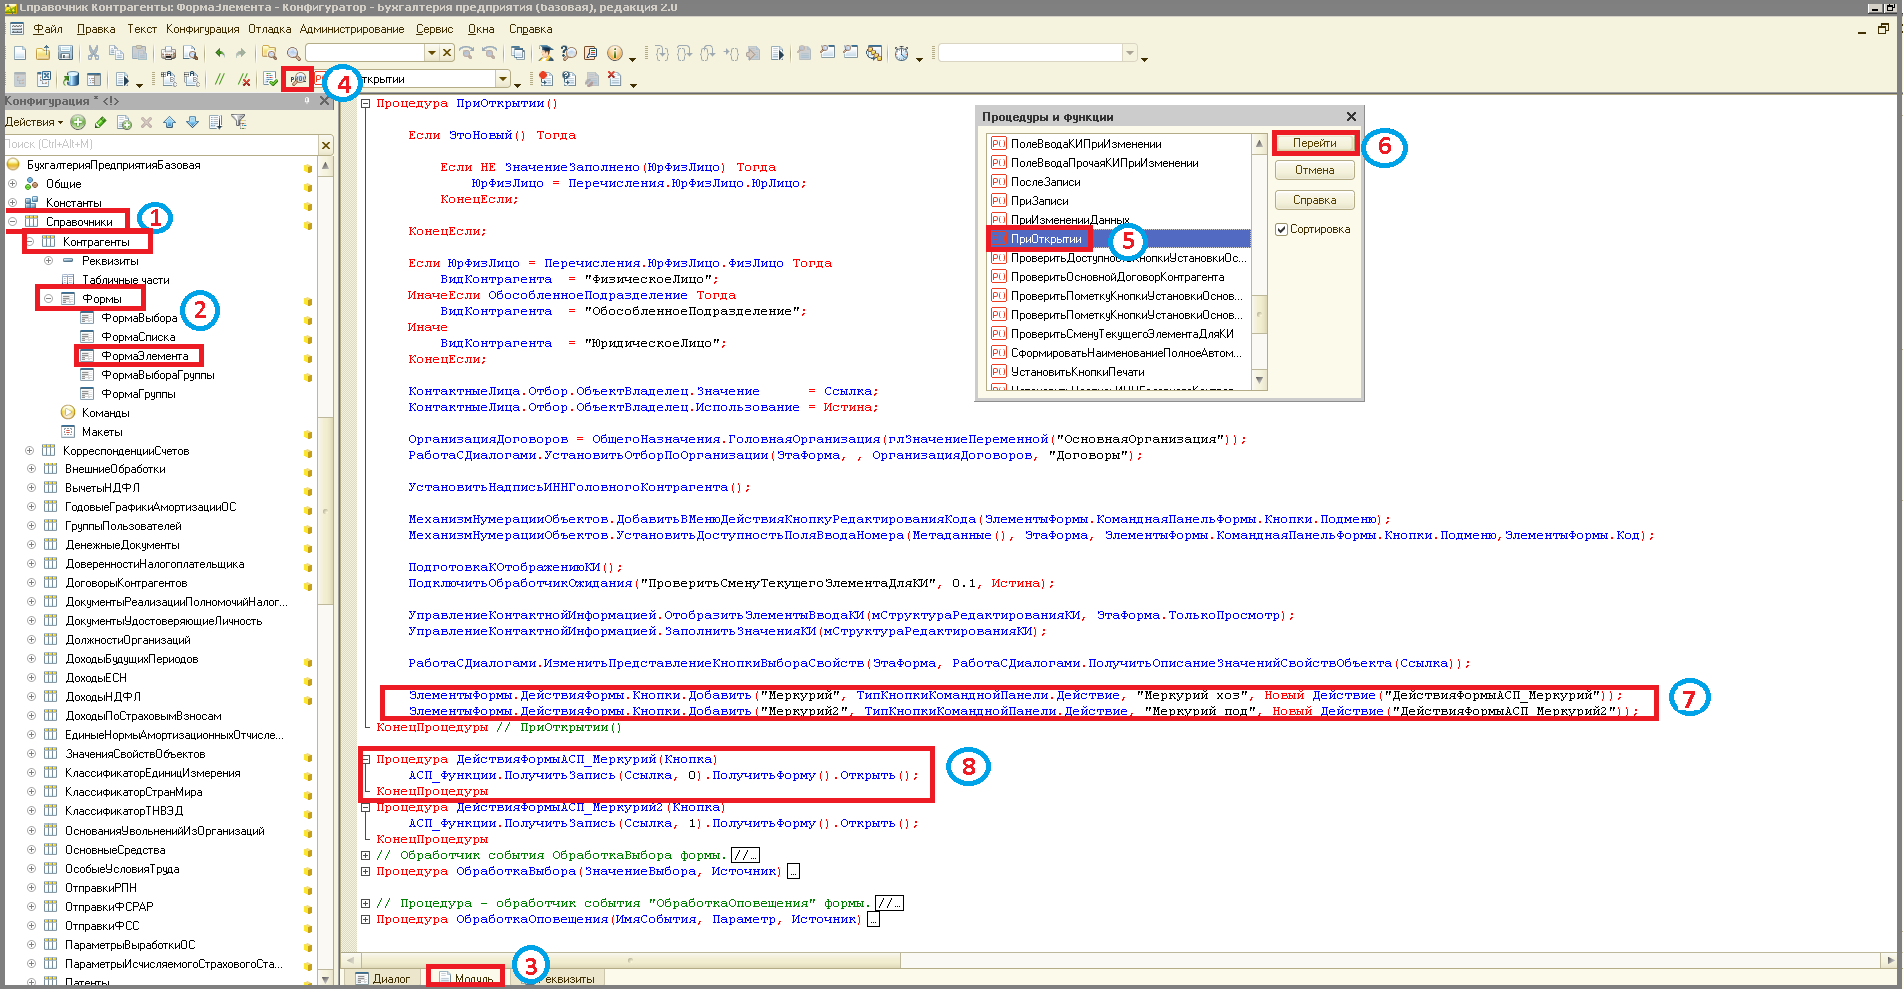The height and width of the screenshot is (989, 1903).
Task: Expand the Константы tree node
Action: (12, 203)
